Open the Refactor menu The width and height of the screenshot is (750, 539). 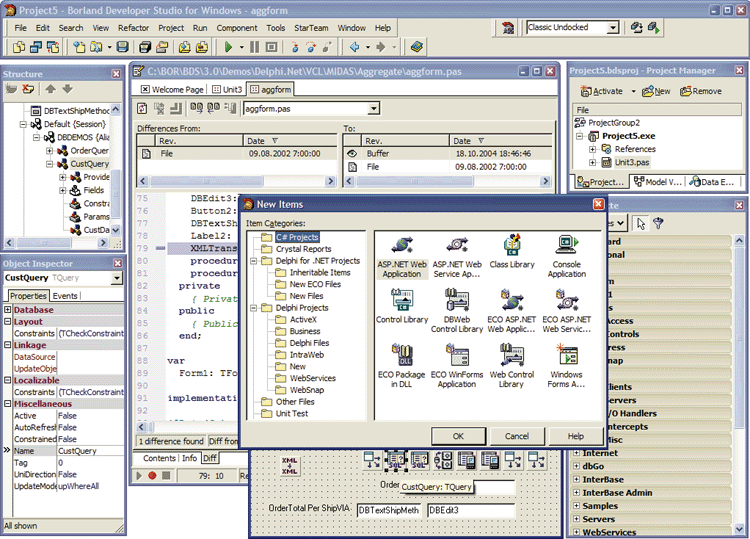click(x=133, y=28)
